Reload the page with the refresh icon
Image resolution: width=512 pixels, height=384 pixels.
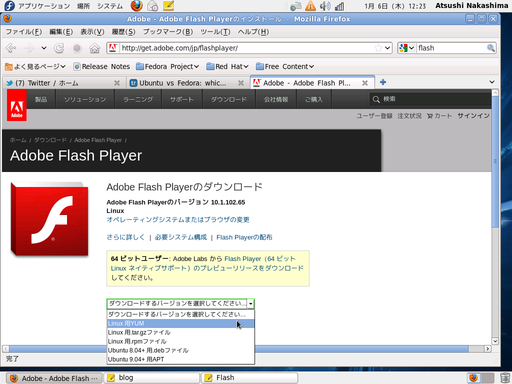59,48
